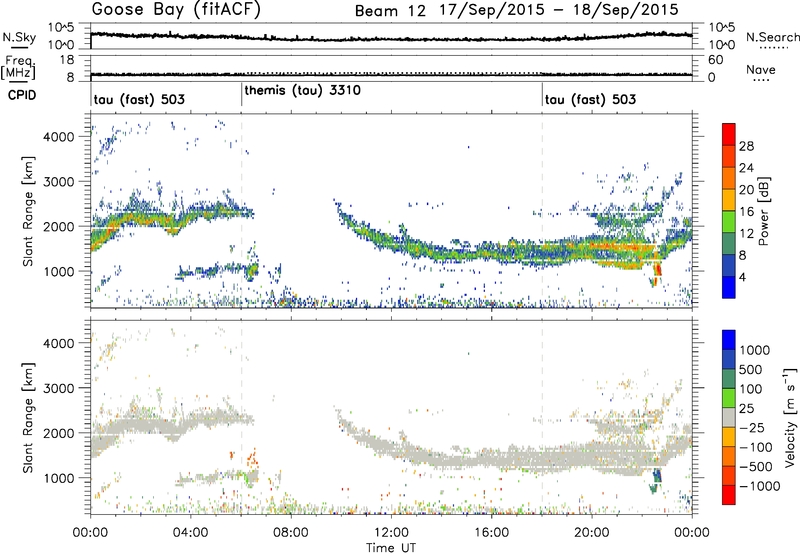This screenshot has height=554, width=800.
Task: Click the 1000 km tick in velocity panel
Action: pyautogui.click(x=58, y=478)
